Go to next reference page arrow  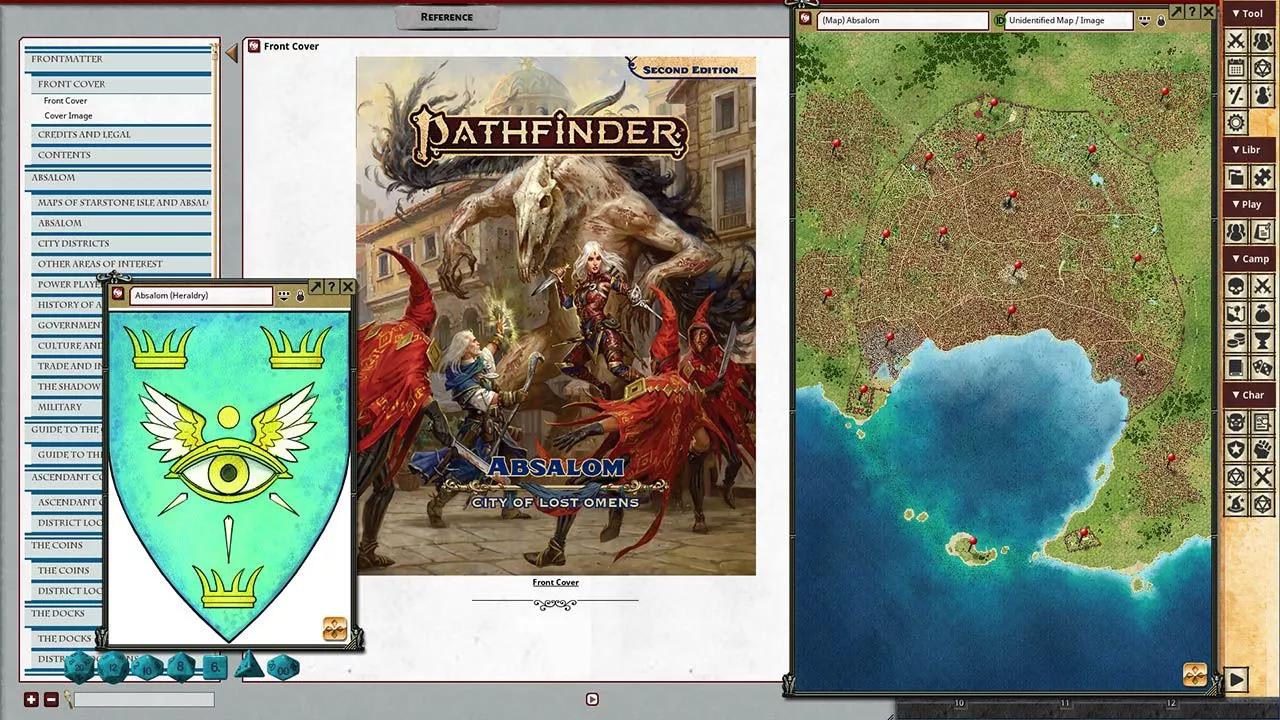592,699
